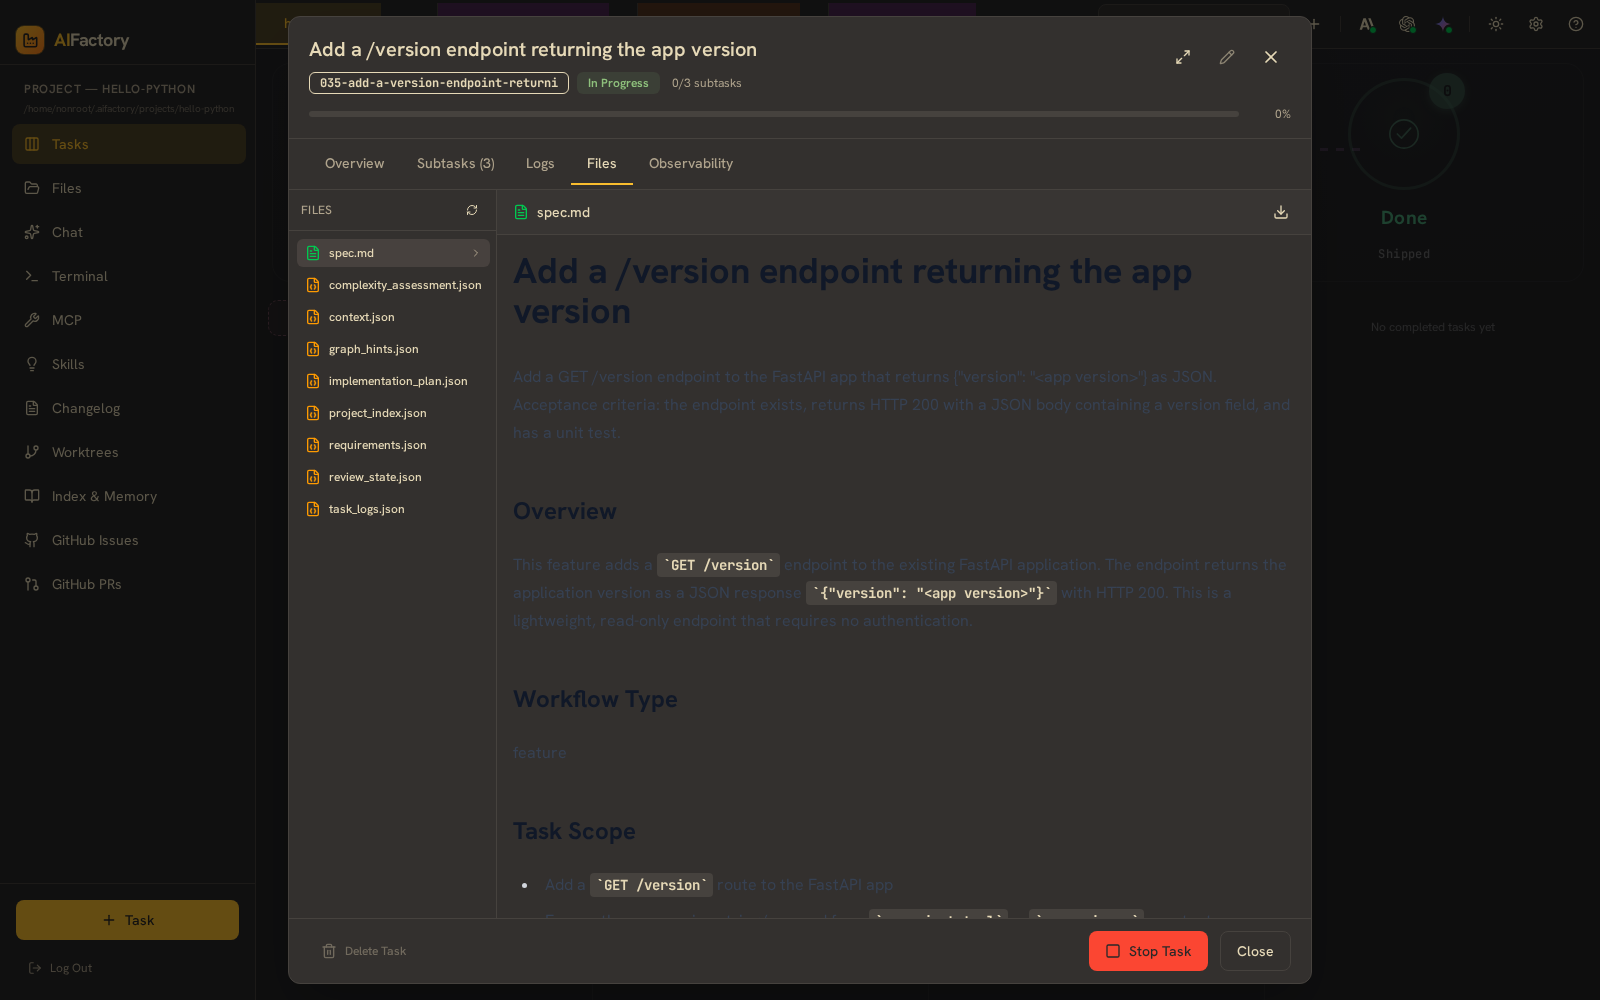The image size is (1600, 1000).
Task: Click chevron on spec.md row
Action: click(476, 253)
